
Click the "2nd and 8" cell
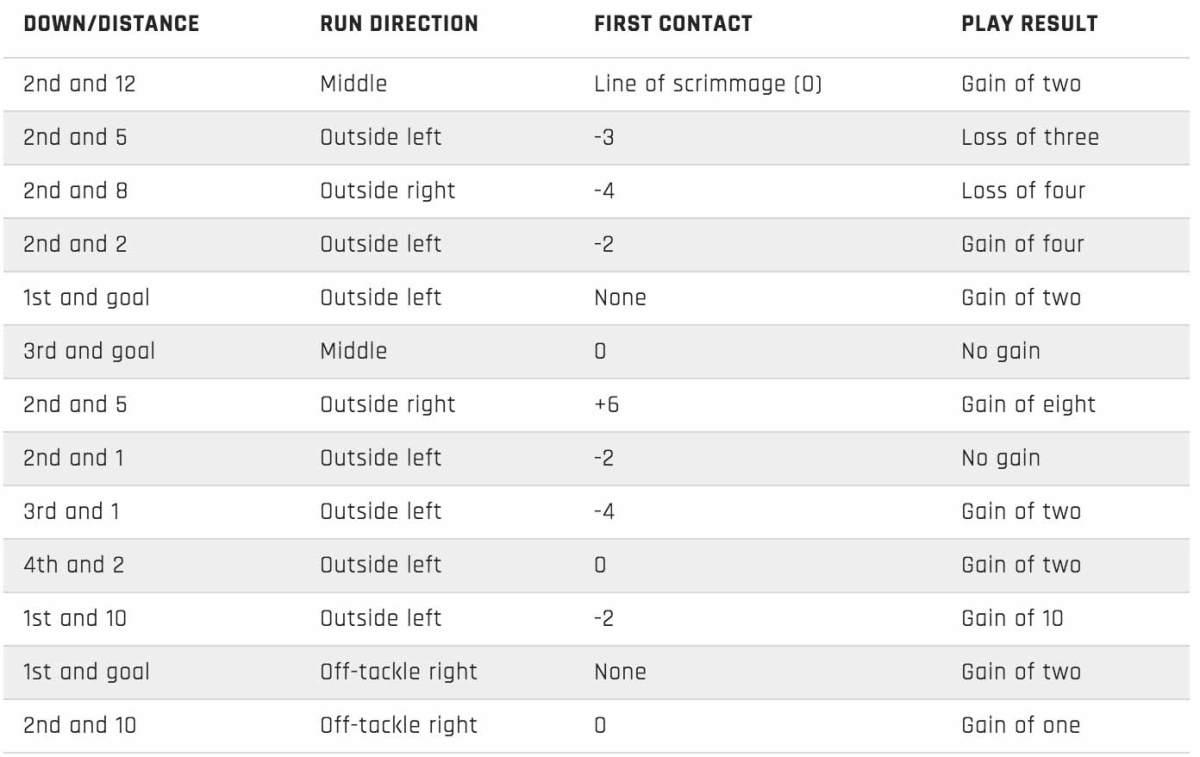75,190
